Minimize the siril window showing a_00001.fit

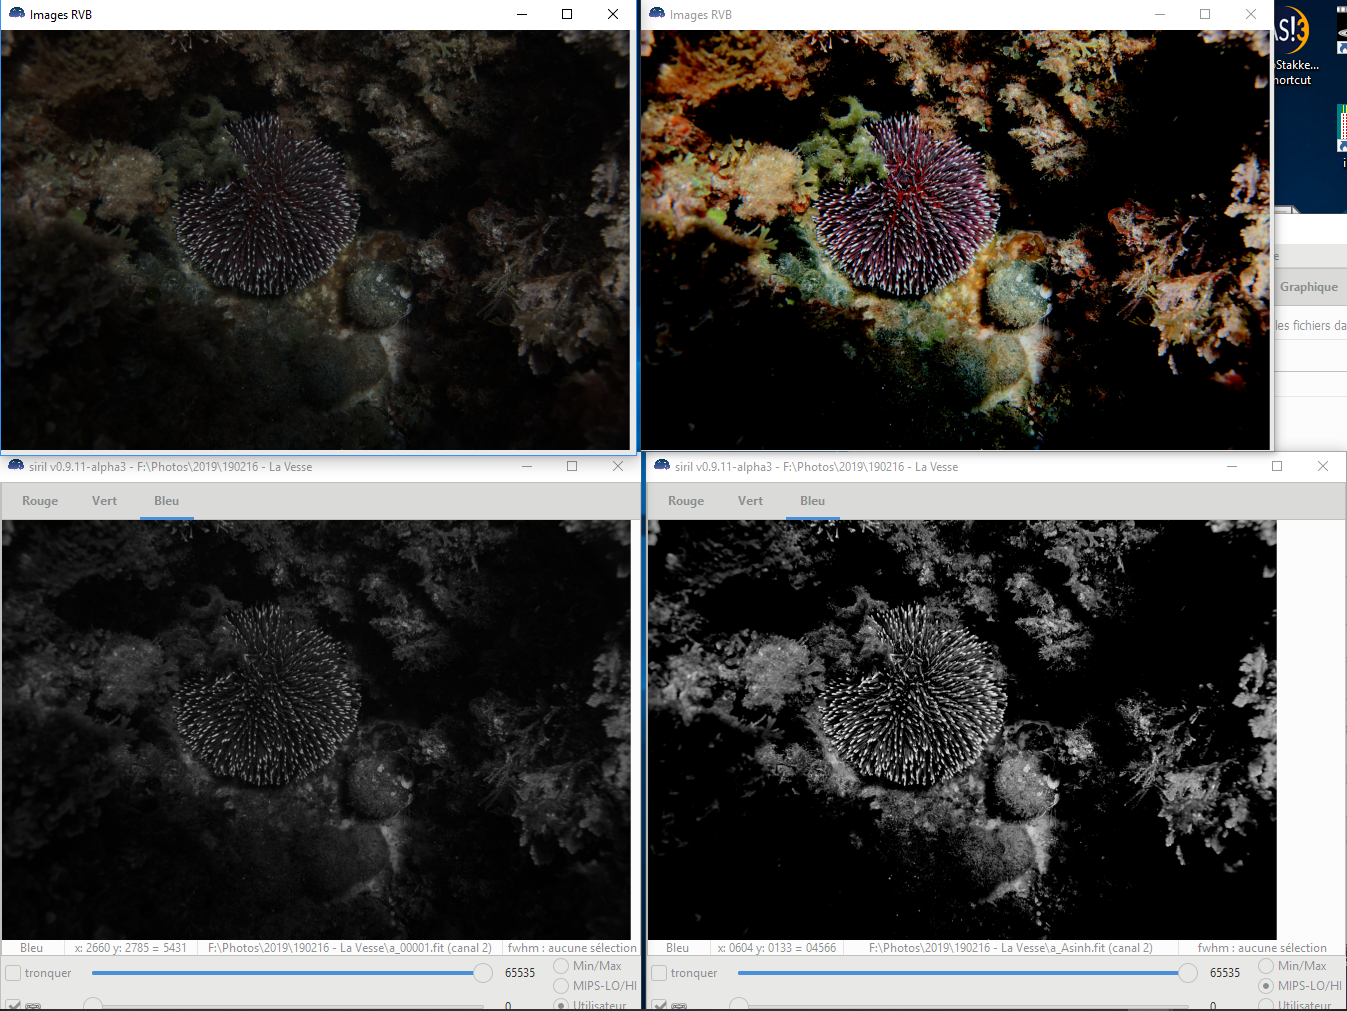527,466
